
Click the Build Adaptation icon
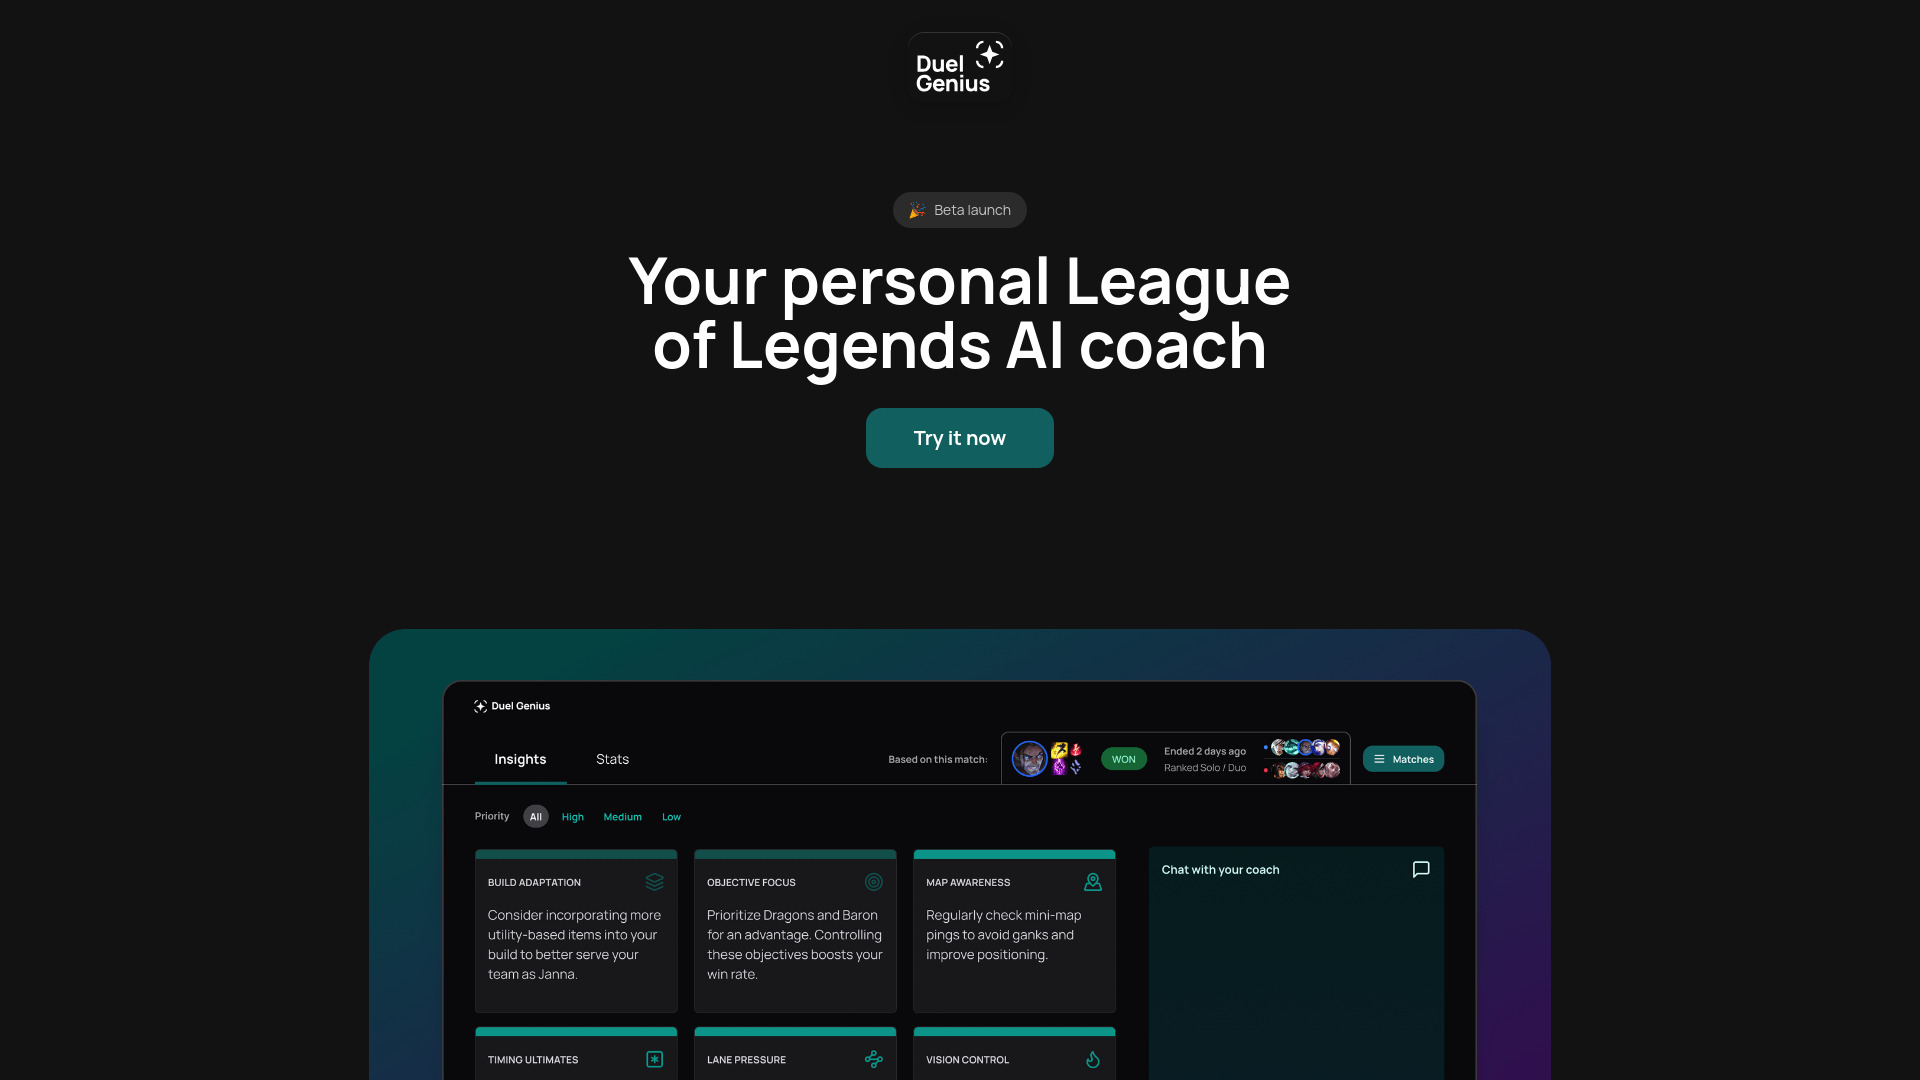pos(654,881)
